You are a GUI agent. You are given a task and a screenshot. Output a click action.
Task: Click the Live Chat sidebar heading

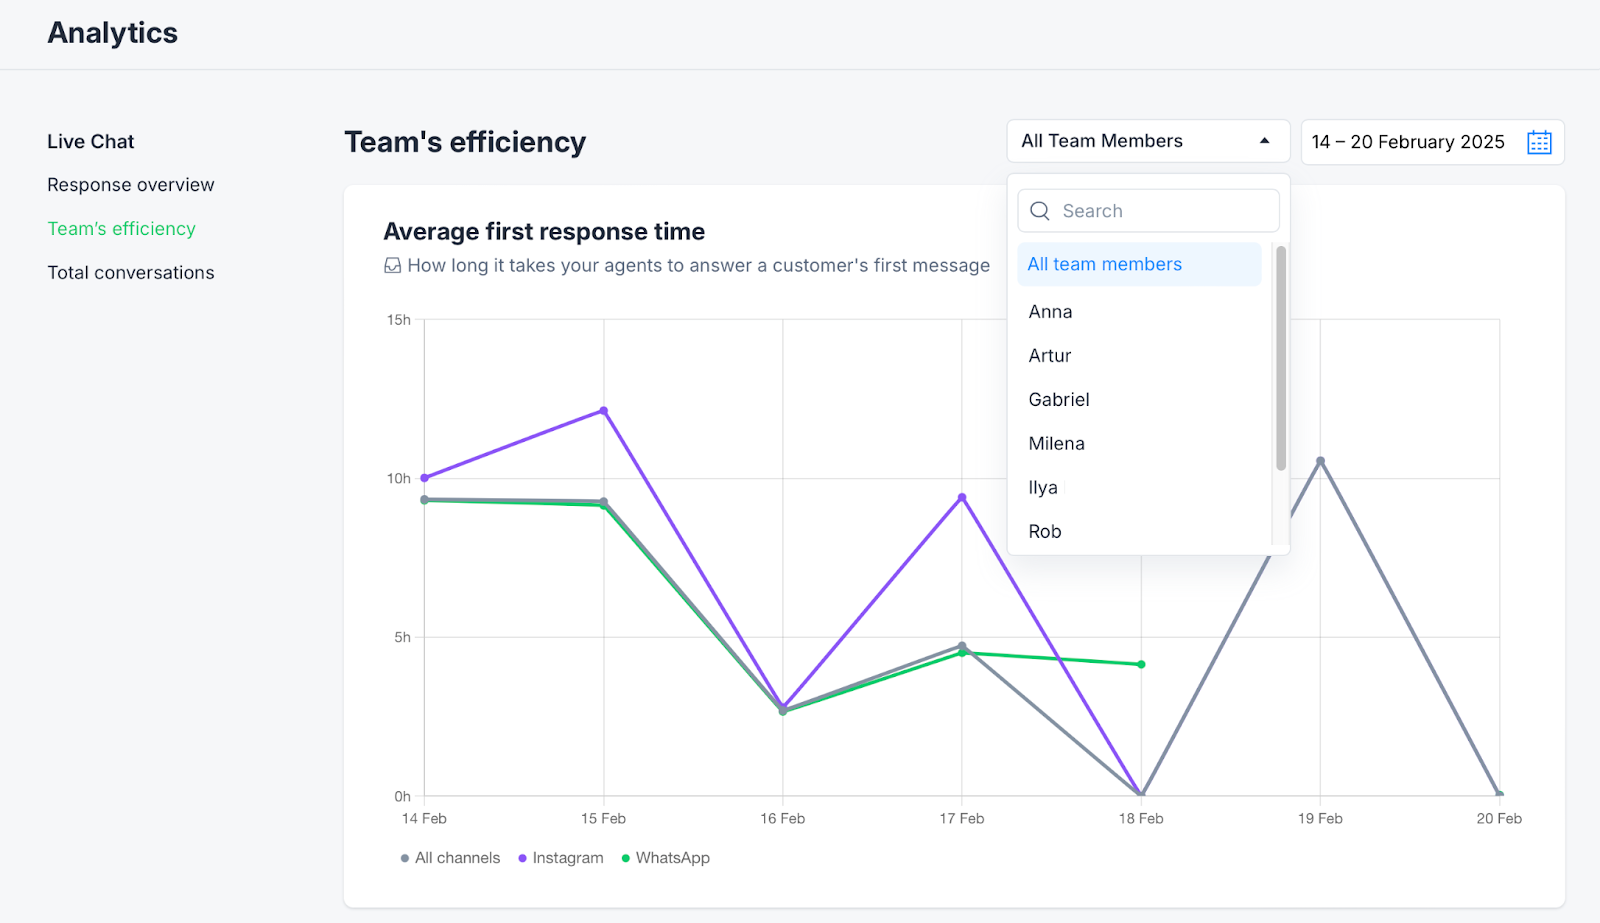[91, 142]
